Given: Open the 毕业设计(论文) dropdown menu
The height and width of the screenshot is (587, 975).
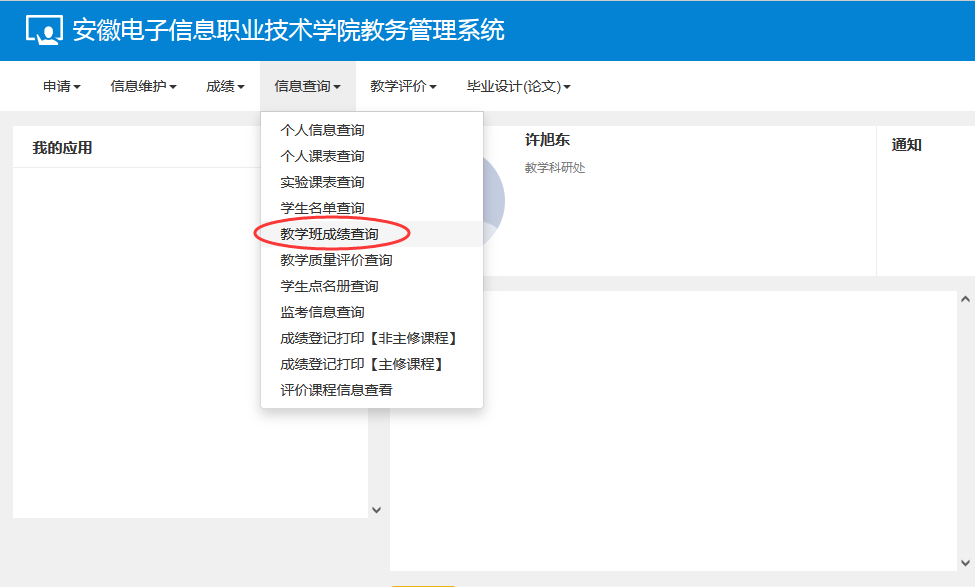Looking at the screenshot, I should [x=518, y=87].
